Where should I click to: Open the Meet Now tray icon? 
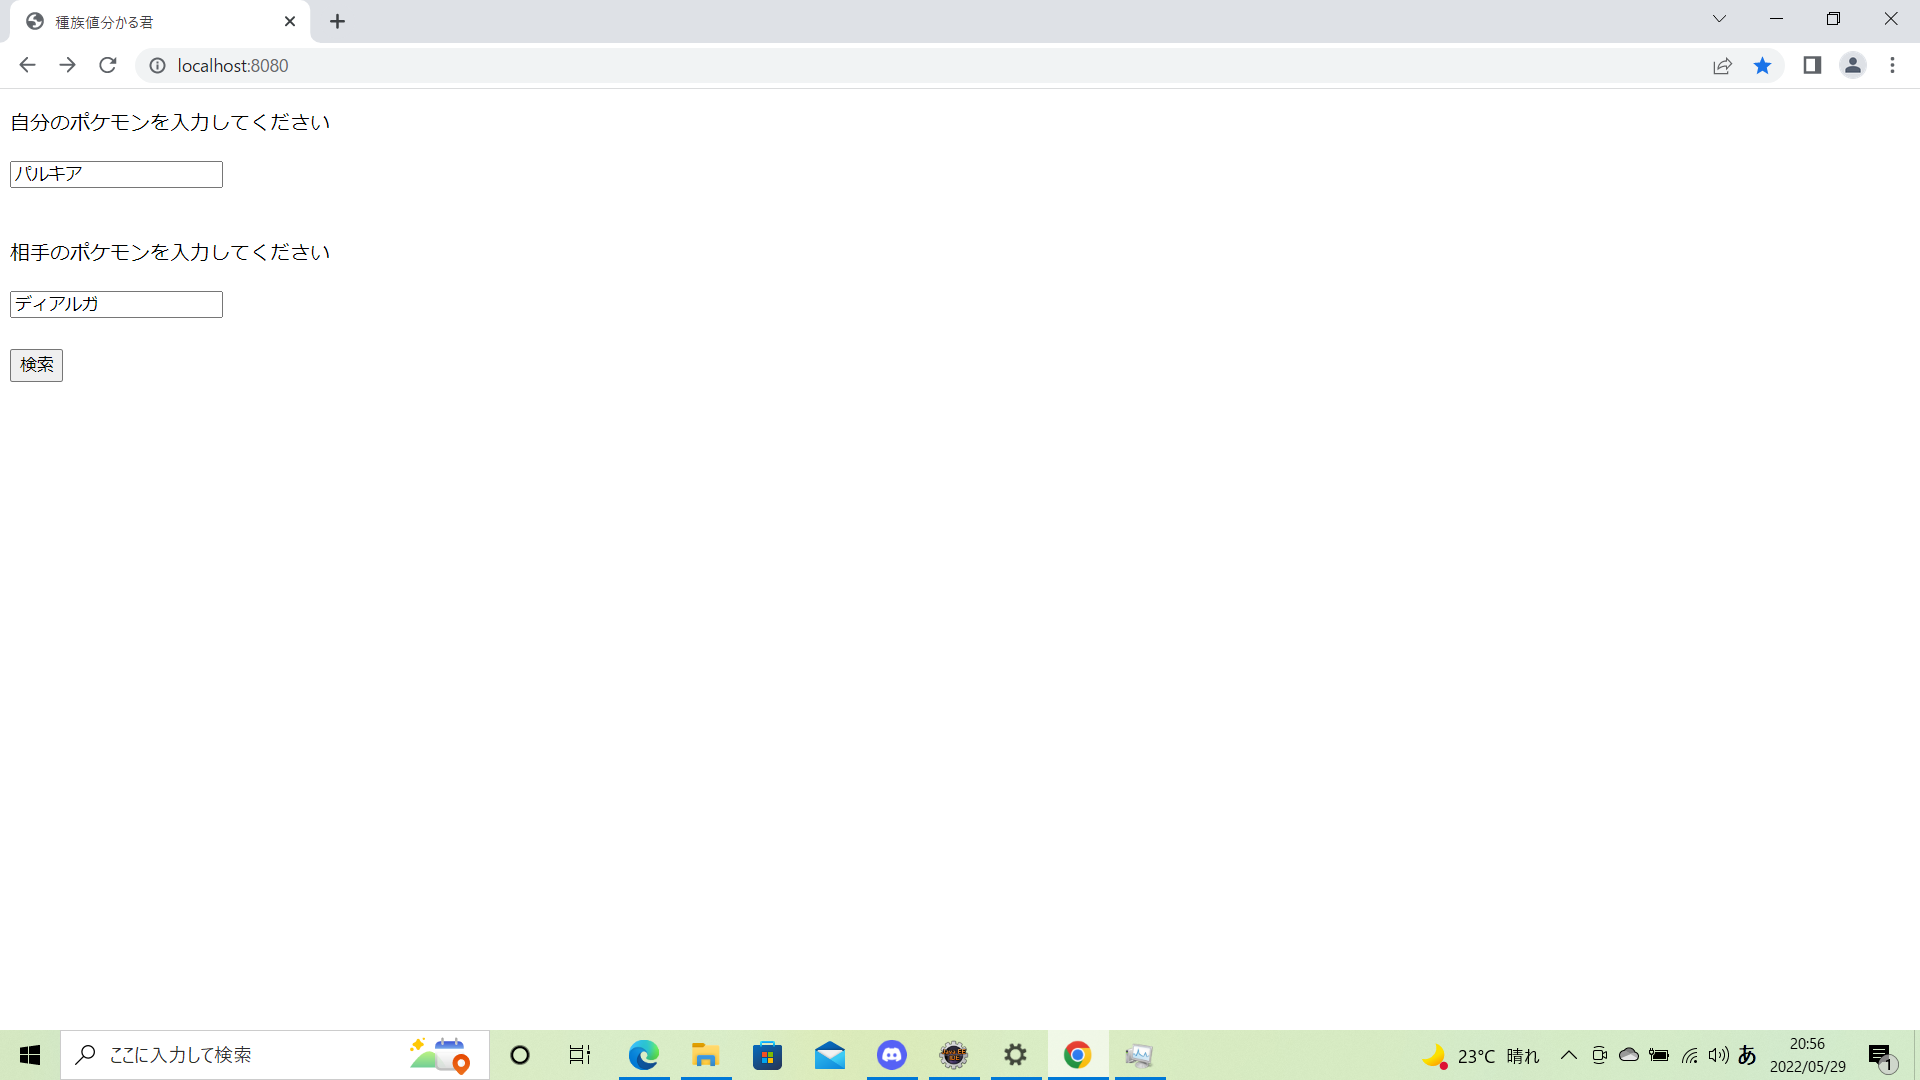pyautogui.click(x=1599, y=1055)
